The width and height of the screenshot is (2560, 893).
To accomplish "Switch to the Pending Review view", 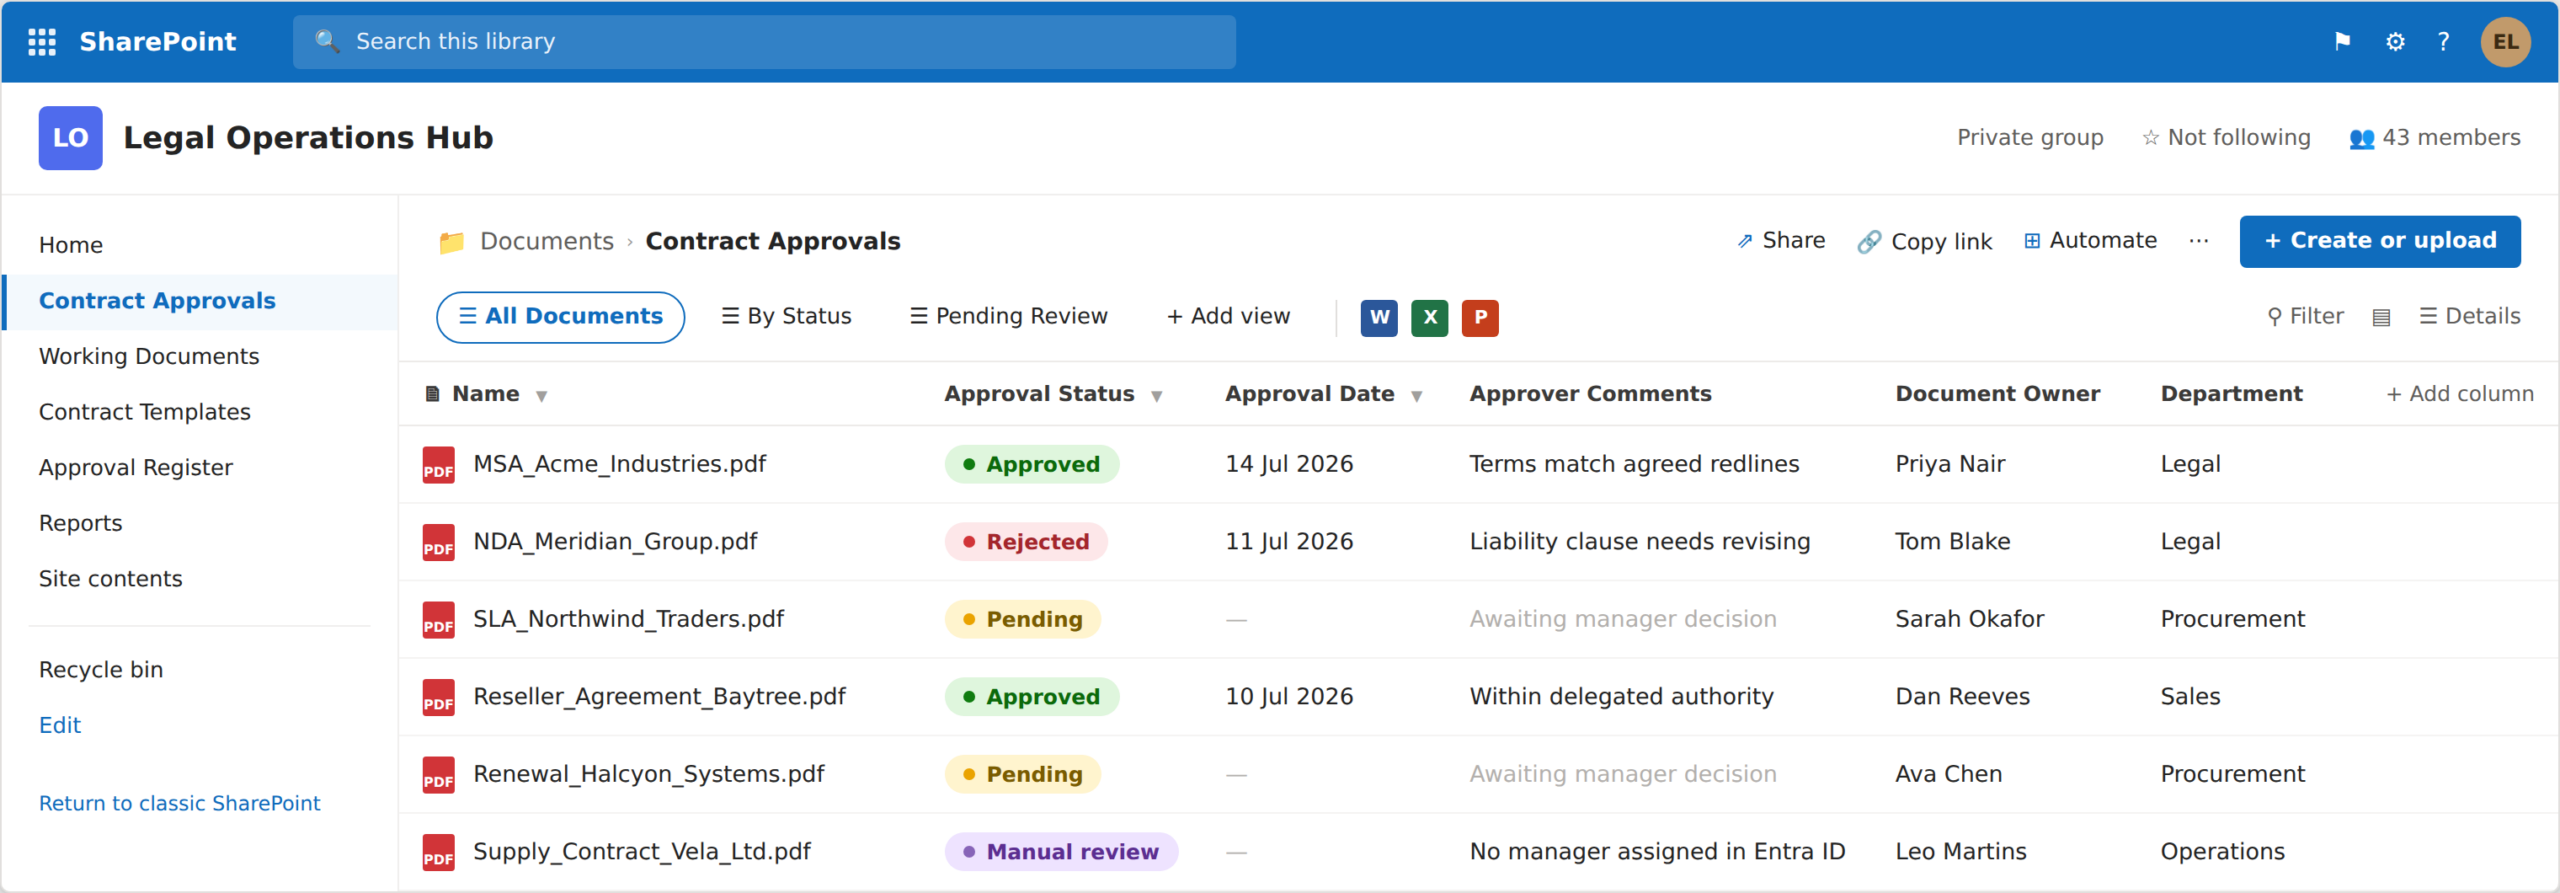I will coord(1008,316).
